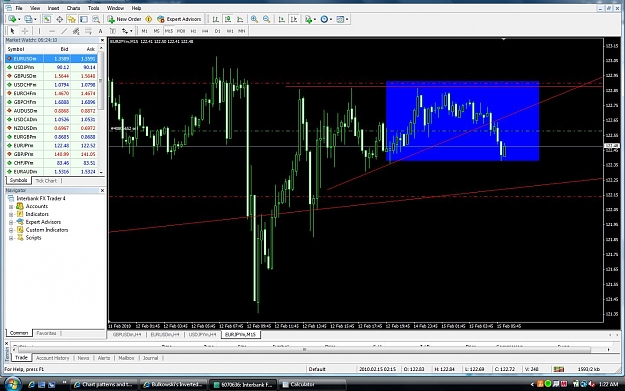Click the Windows Start button

pos(13,384)
